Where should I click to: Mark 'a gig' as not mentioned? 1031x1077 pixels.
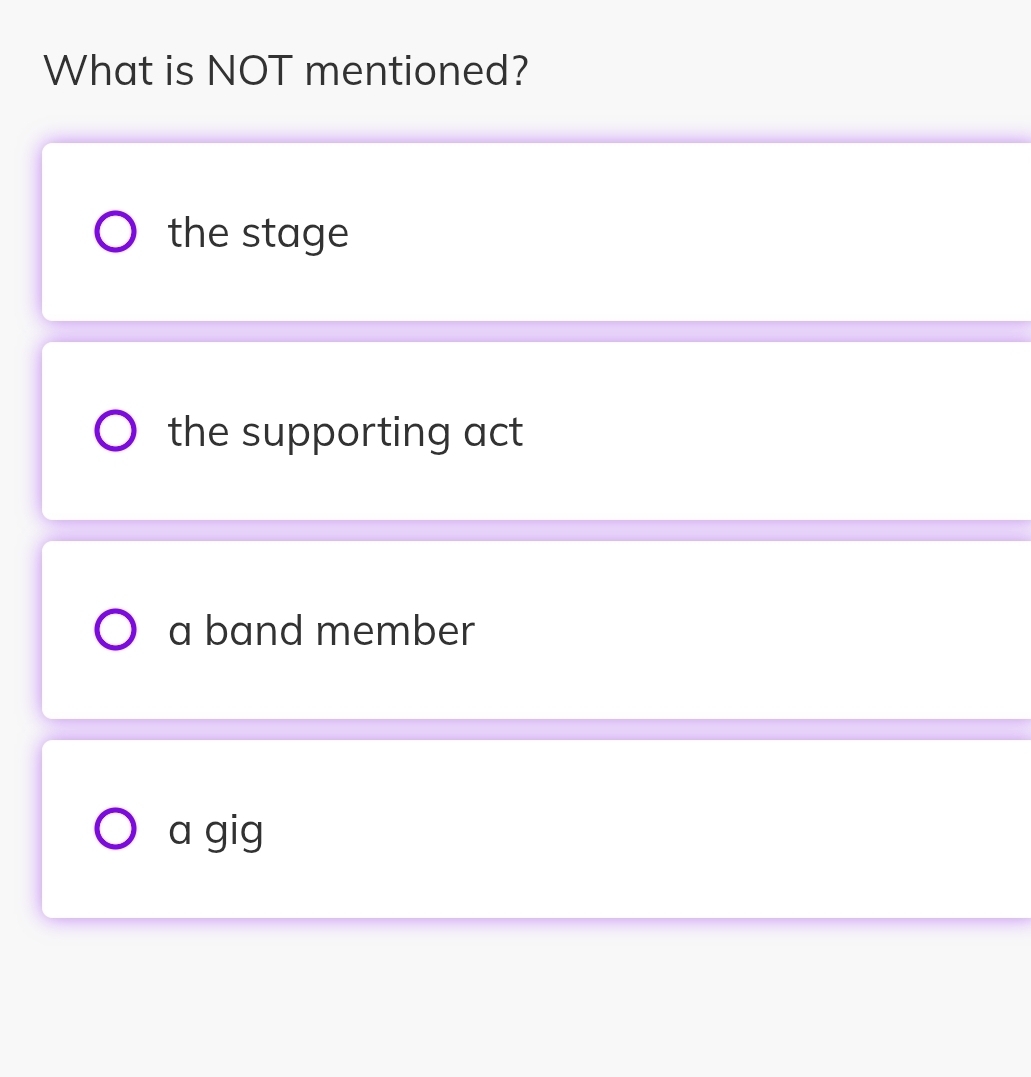115,829
